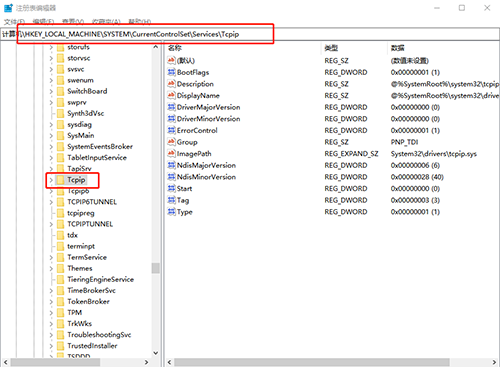Click the tdx folder icon
Image resolution: width=500 pixels, height=367 pixels.
point(60,235)
